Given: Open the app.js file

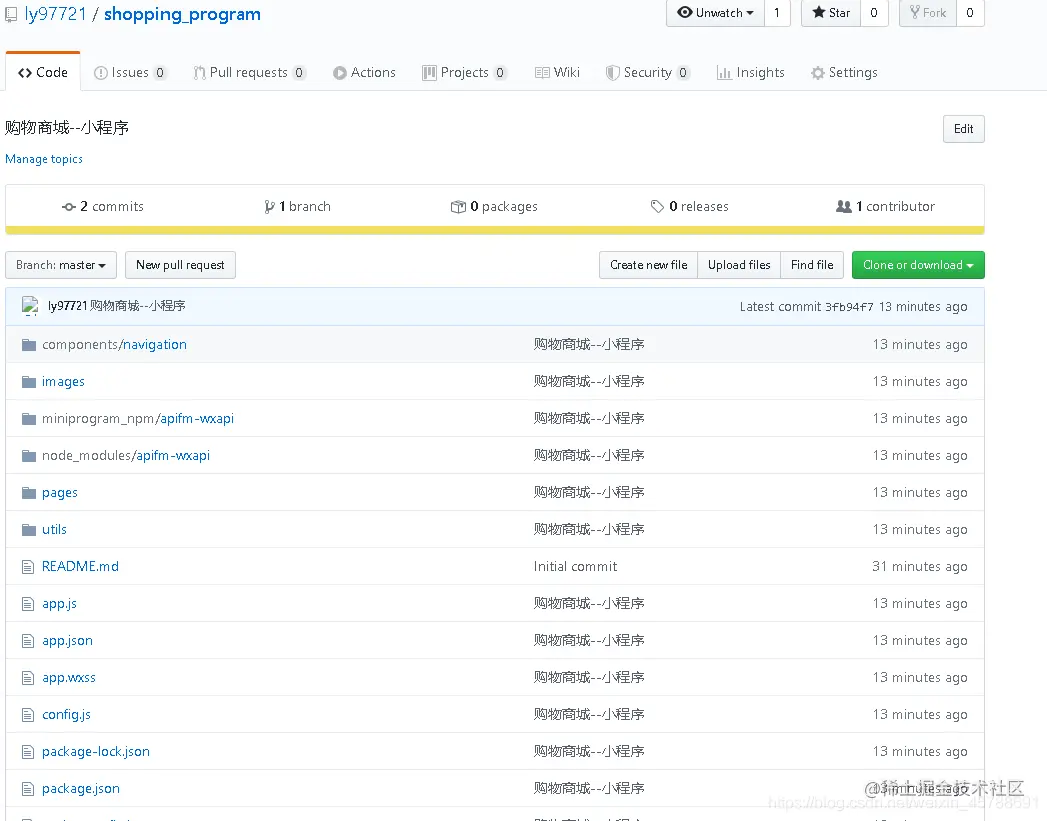Looking at the screenshot, I should 59,603.
